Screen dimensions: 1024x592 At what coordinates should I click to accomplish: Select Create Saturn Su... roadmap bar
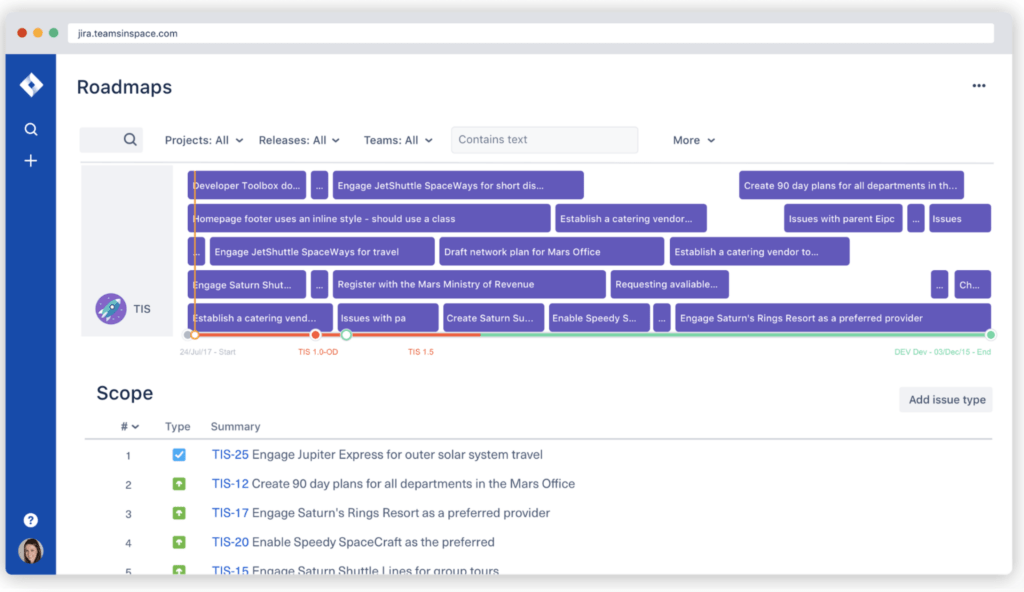(x=494, y=318)
